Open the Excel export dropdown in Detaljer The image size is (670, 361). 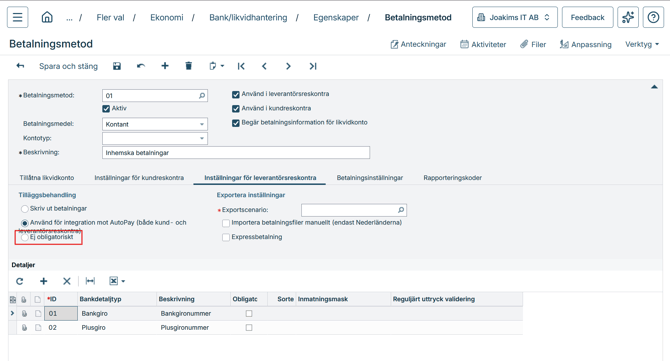coord(117,281)
